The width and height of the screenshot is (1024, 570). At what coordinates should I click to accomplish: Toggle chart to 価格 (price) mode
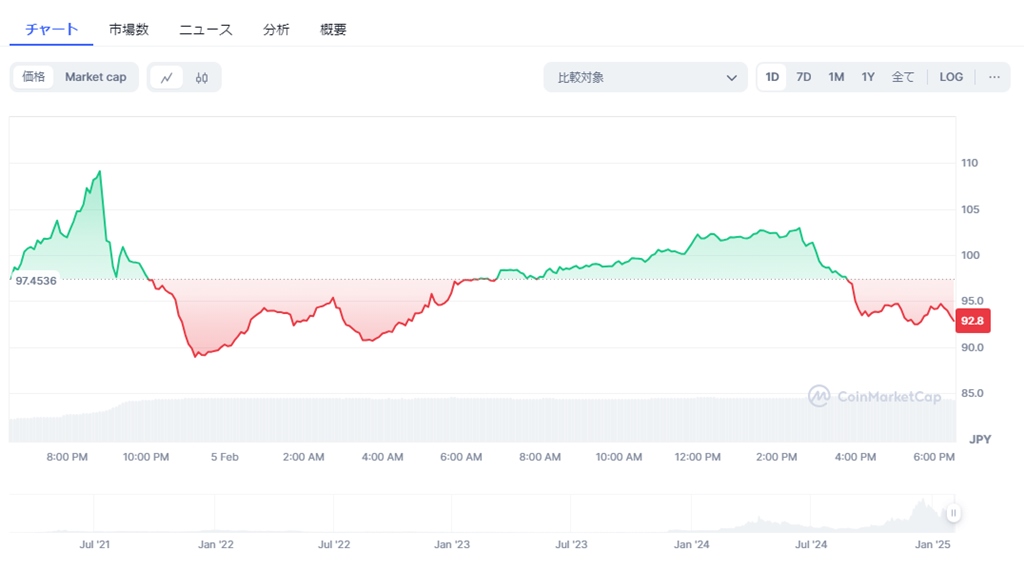pos(34,77)
